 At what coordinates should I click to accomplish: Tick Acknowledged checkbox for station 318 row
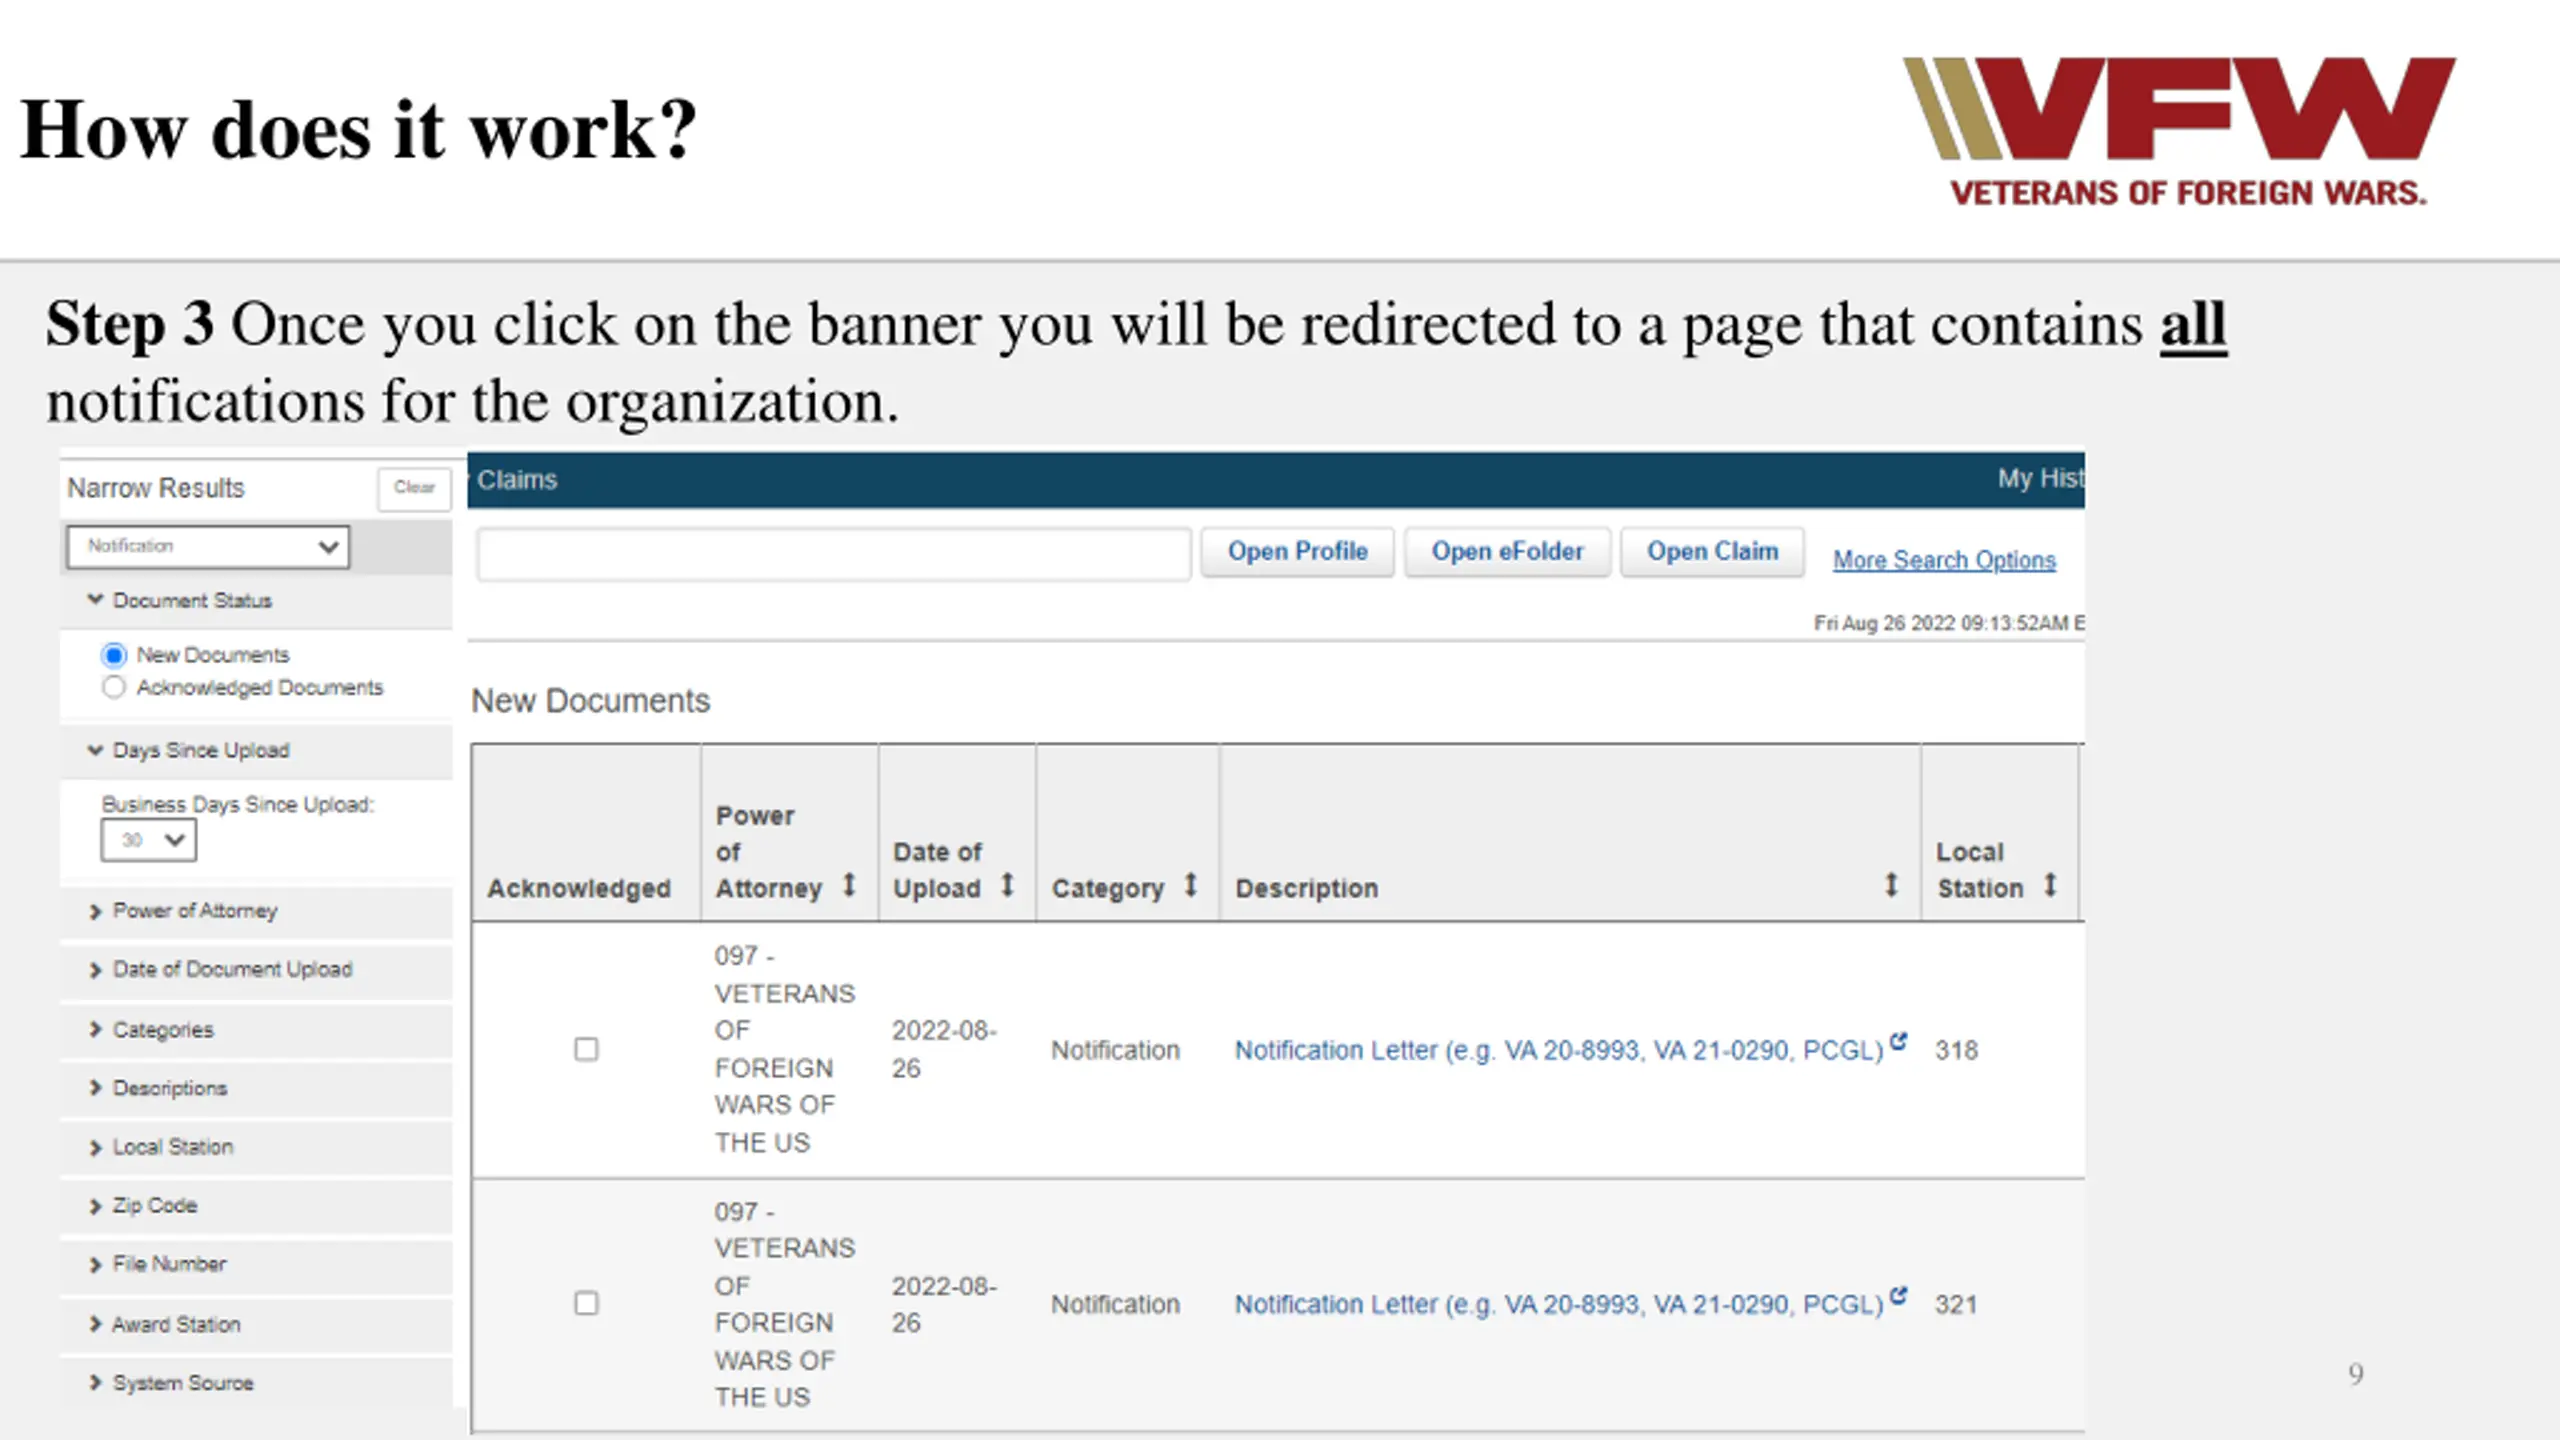coord(586,1049)
